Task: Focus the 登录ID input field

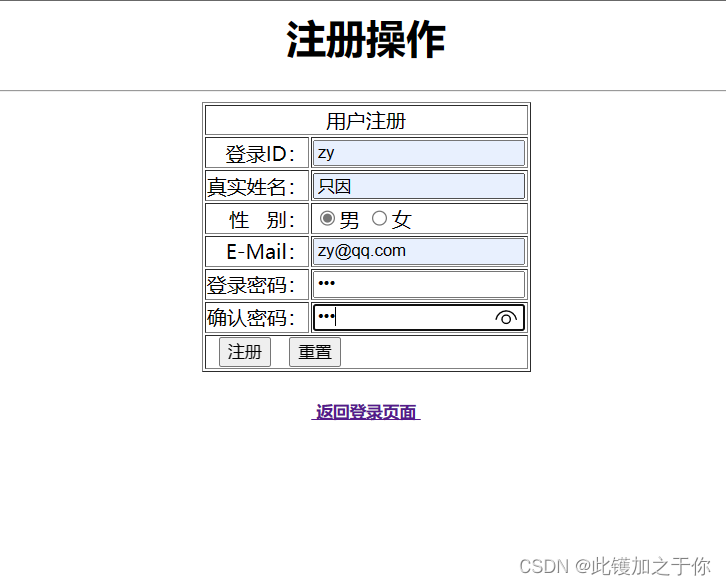Action: coord(419,153)
